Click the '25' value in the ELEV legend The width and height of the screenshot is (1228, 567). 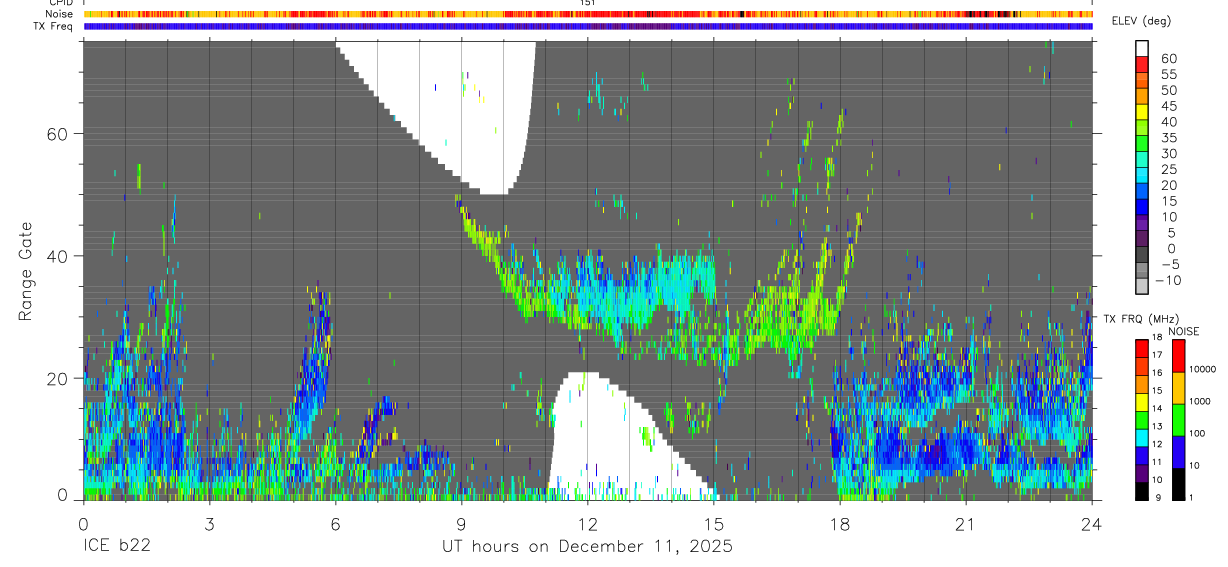click(x=1168, y=169)
